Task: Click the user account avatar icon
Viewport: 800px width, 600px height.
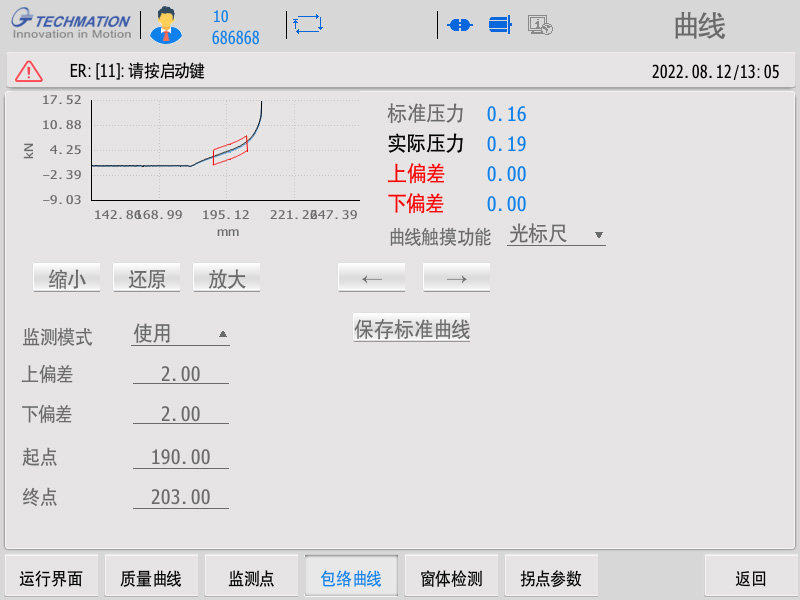Action: point(165,25)
